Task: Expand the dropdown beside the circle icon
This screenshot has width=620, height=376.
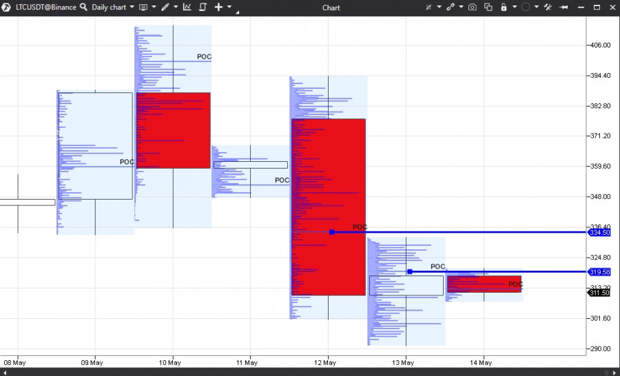Action: pyautogui.click(x=537, y=7)
